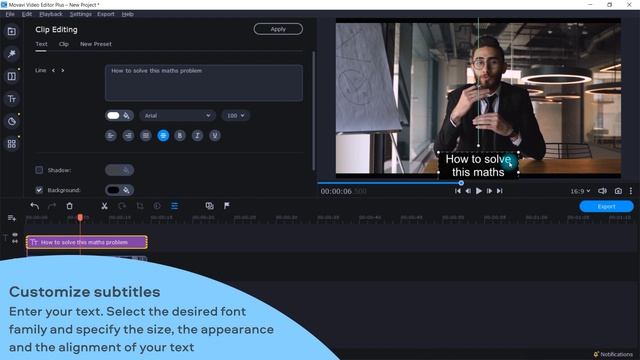The width and height of the screenshot is (640, 360).
Task: Pick the Shadow color swatch
Action: 119,170
